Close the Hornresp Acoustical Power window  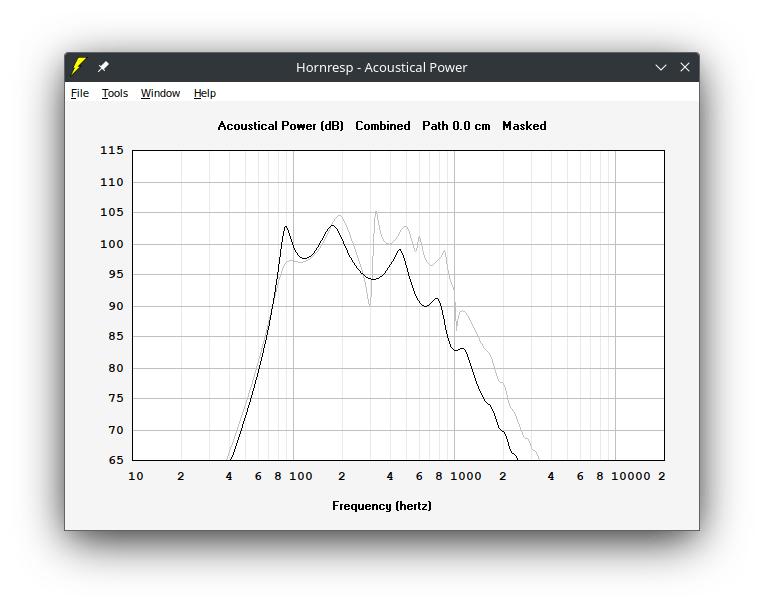pyautogui.click(x=685, y=67)
